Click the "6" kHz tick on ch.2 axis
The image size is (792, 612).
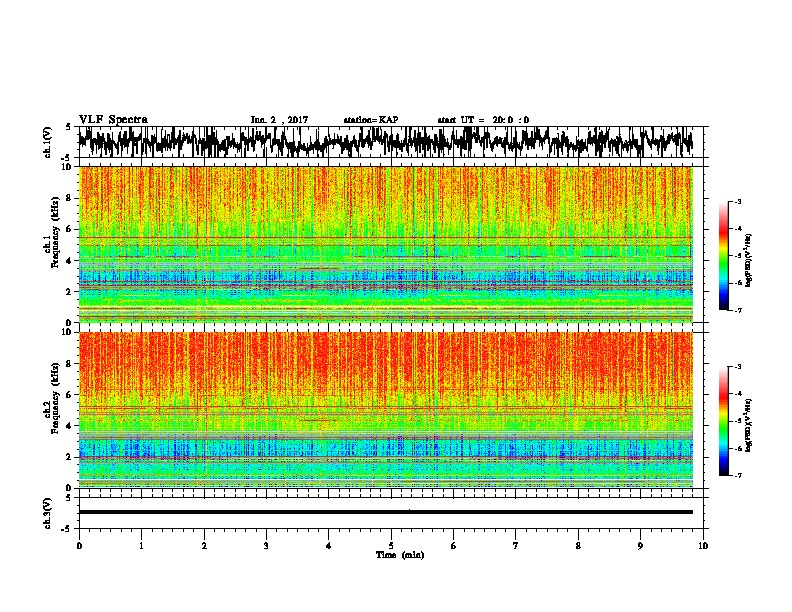[x=70, y=395]
